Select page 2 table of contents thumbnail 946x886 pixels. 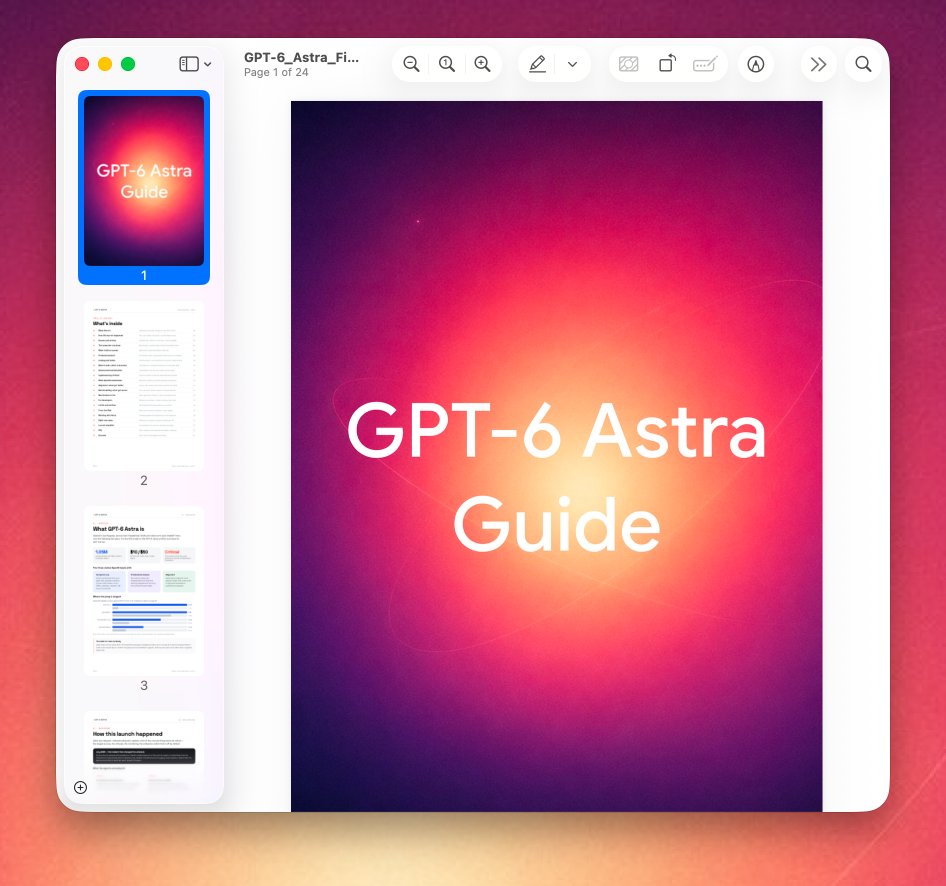[144, 386]
